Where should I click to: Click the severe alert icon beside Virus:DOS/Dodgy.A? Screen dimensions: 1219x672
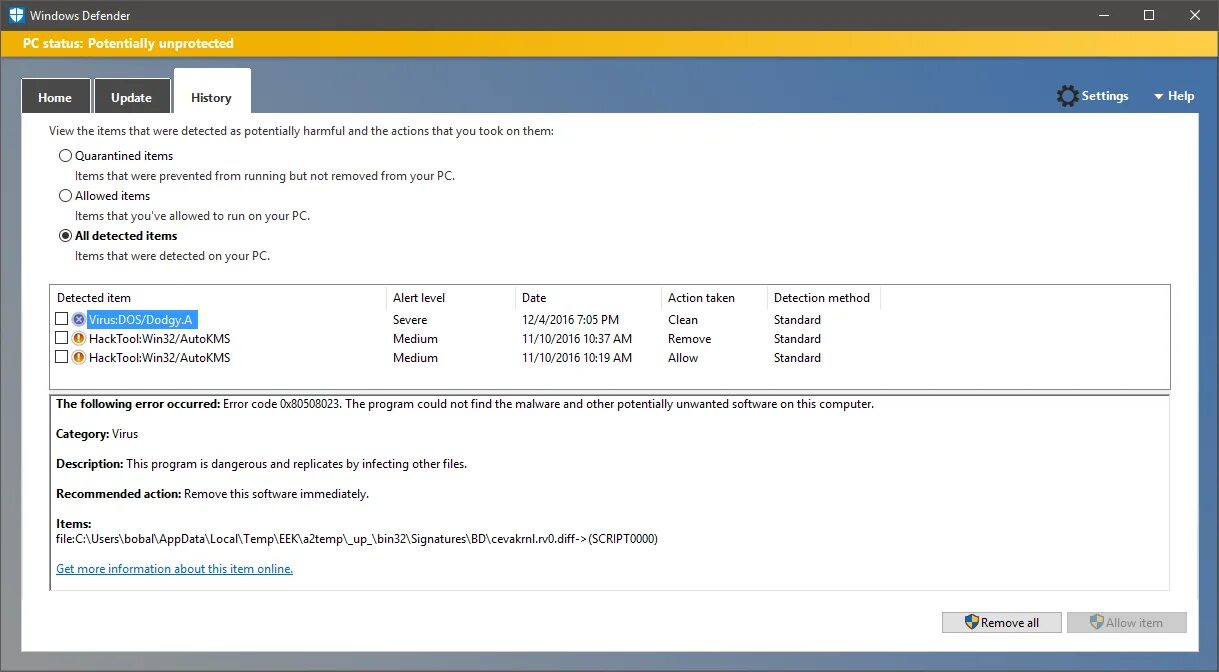coord(79,320)
